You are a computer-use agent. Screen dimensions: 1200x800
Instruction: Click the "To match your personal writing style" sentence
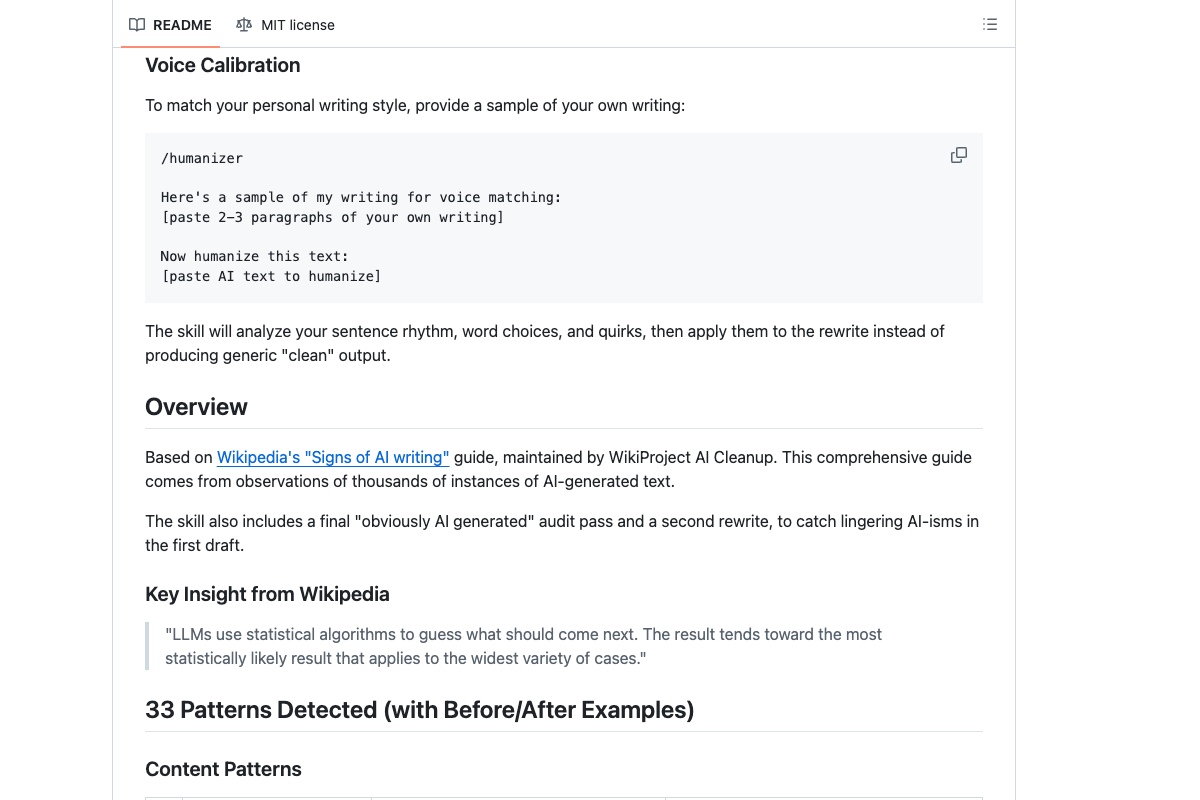[415, 105]
